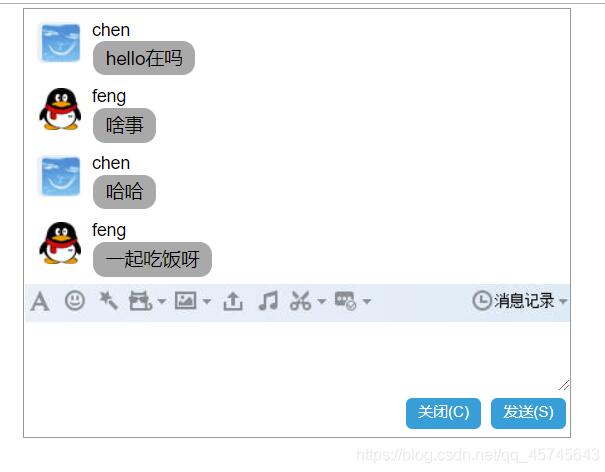The image size is (605, 472).
Task: Click the '一起吃饭呀' message bubble
Action: [x=152, y=259]
